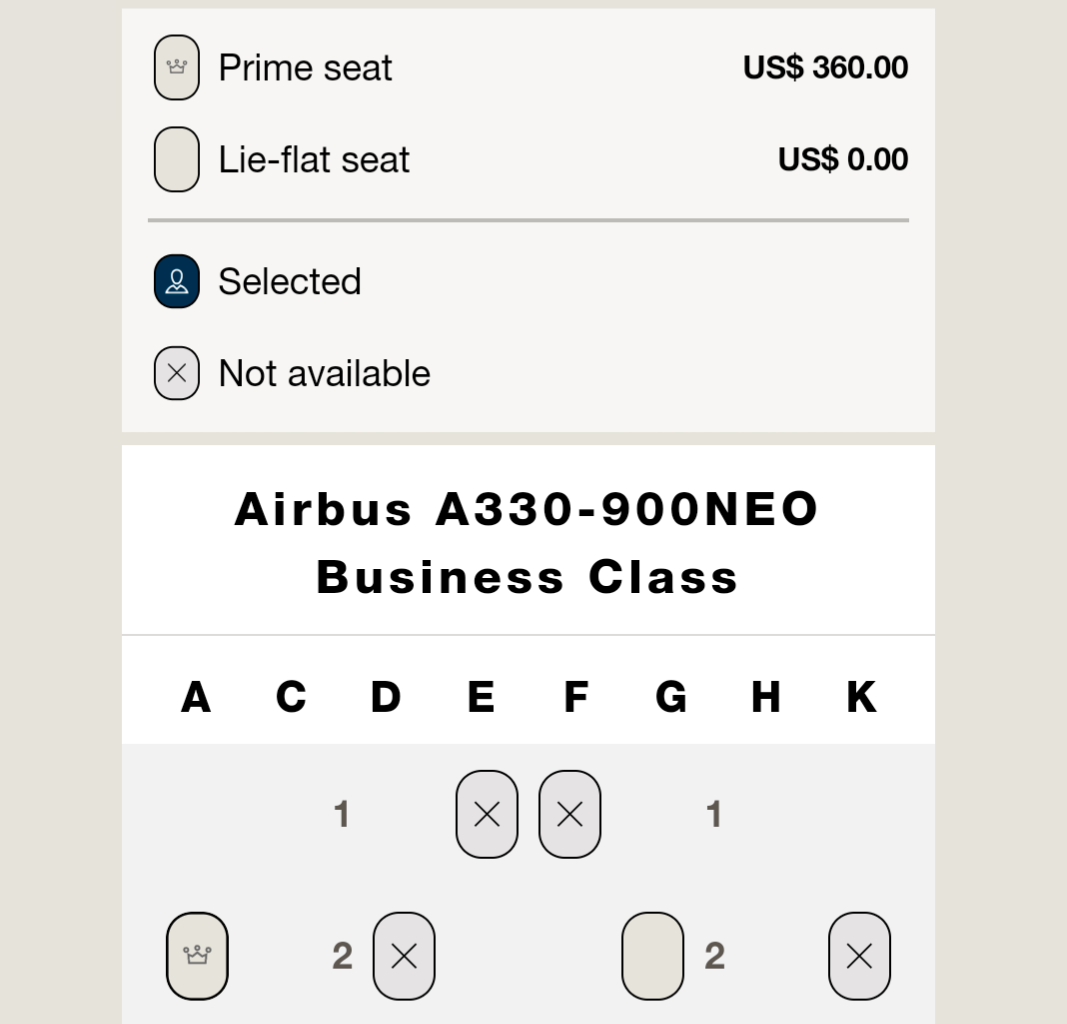The image size is (1067, 1024).
Task: Click the Prime seat crown legend icon
Action: pyautogui.click(x=177, y=67)
